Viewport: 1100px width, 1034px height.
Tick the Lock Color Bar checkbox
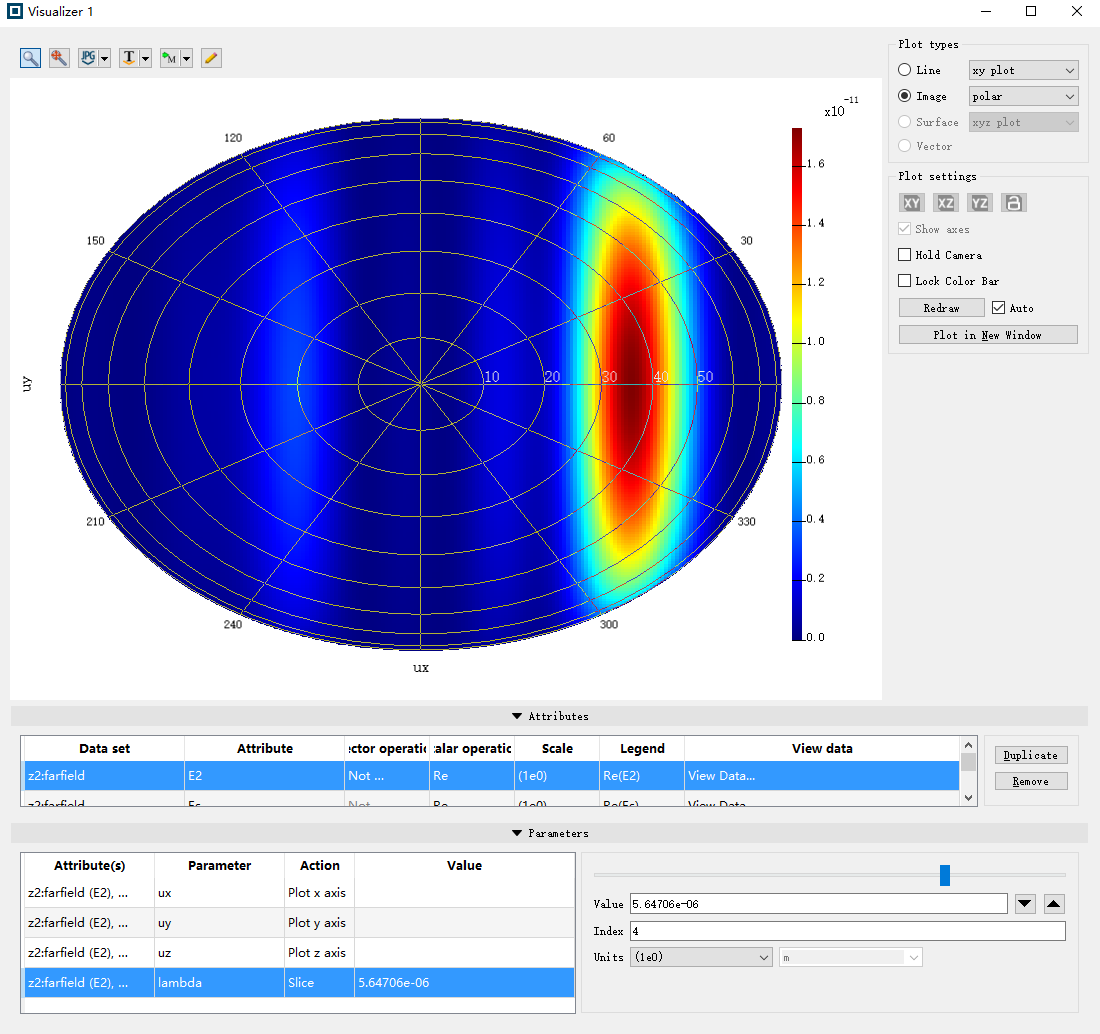point(905,281)
